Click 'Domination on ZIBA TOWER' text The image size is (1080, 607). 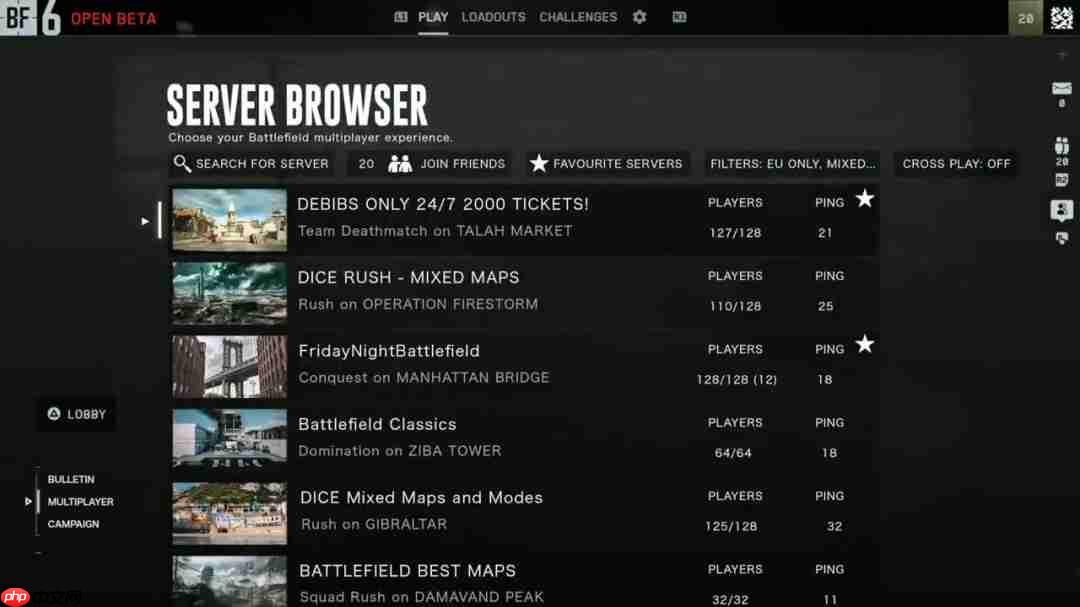click(399, 451)
